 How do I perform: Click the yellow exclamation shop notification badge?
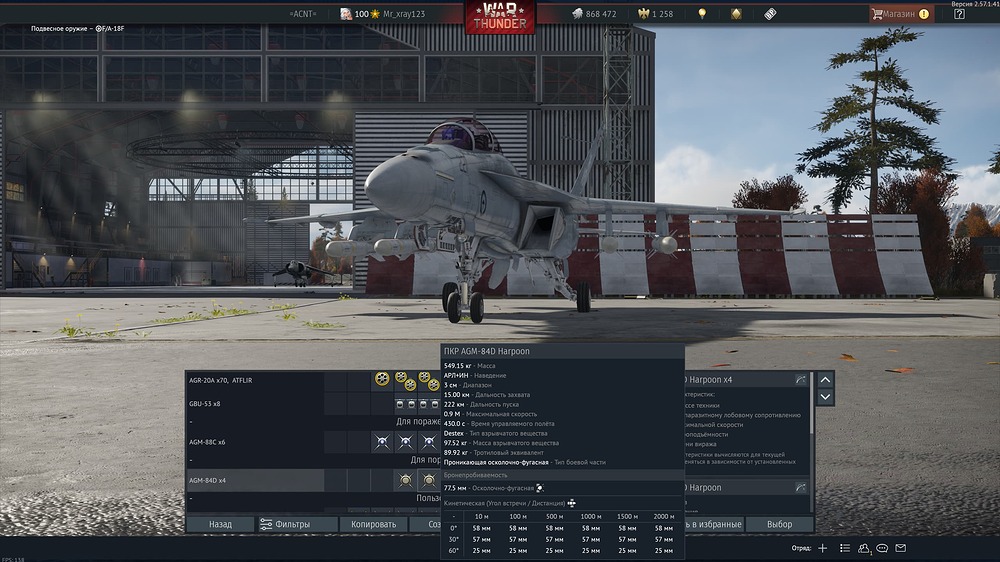(x=924, y=14)
